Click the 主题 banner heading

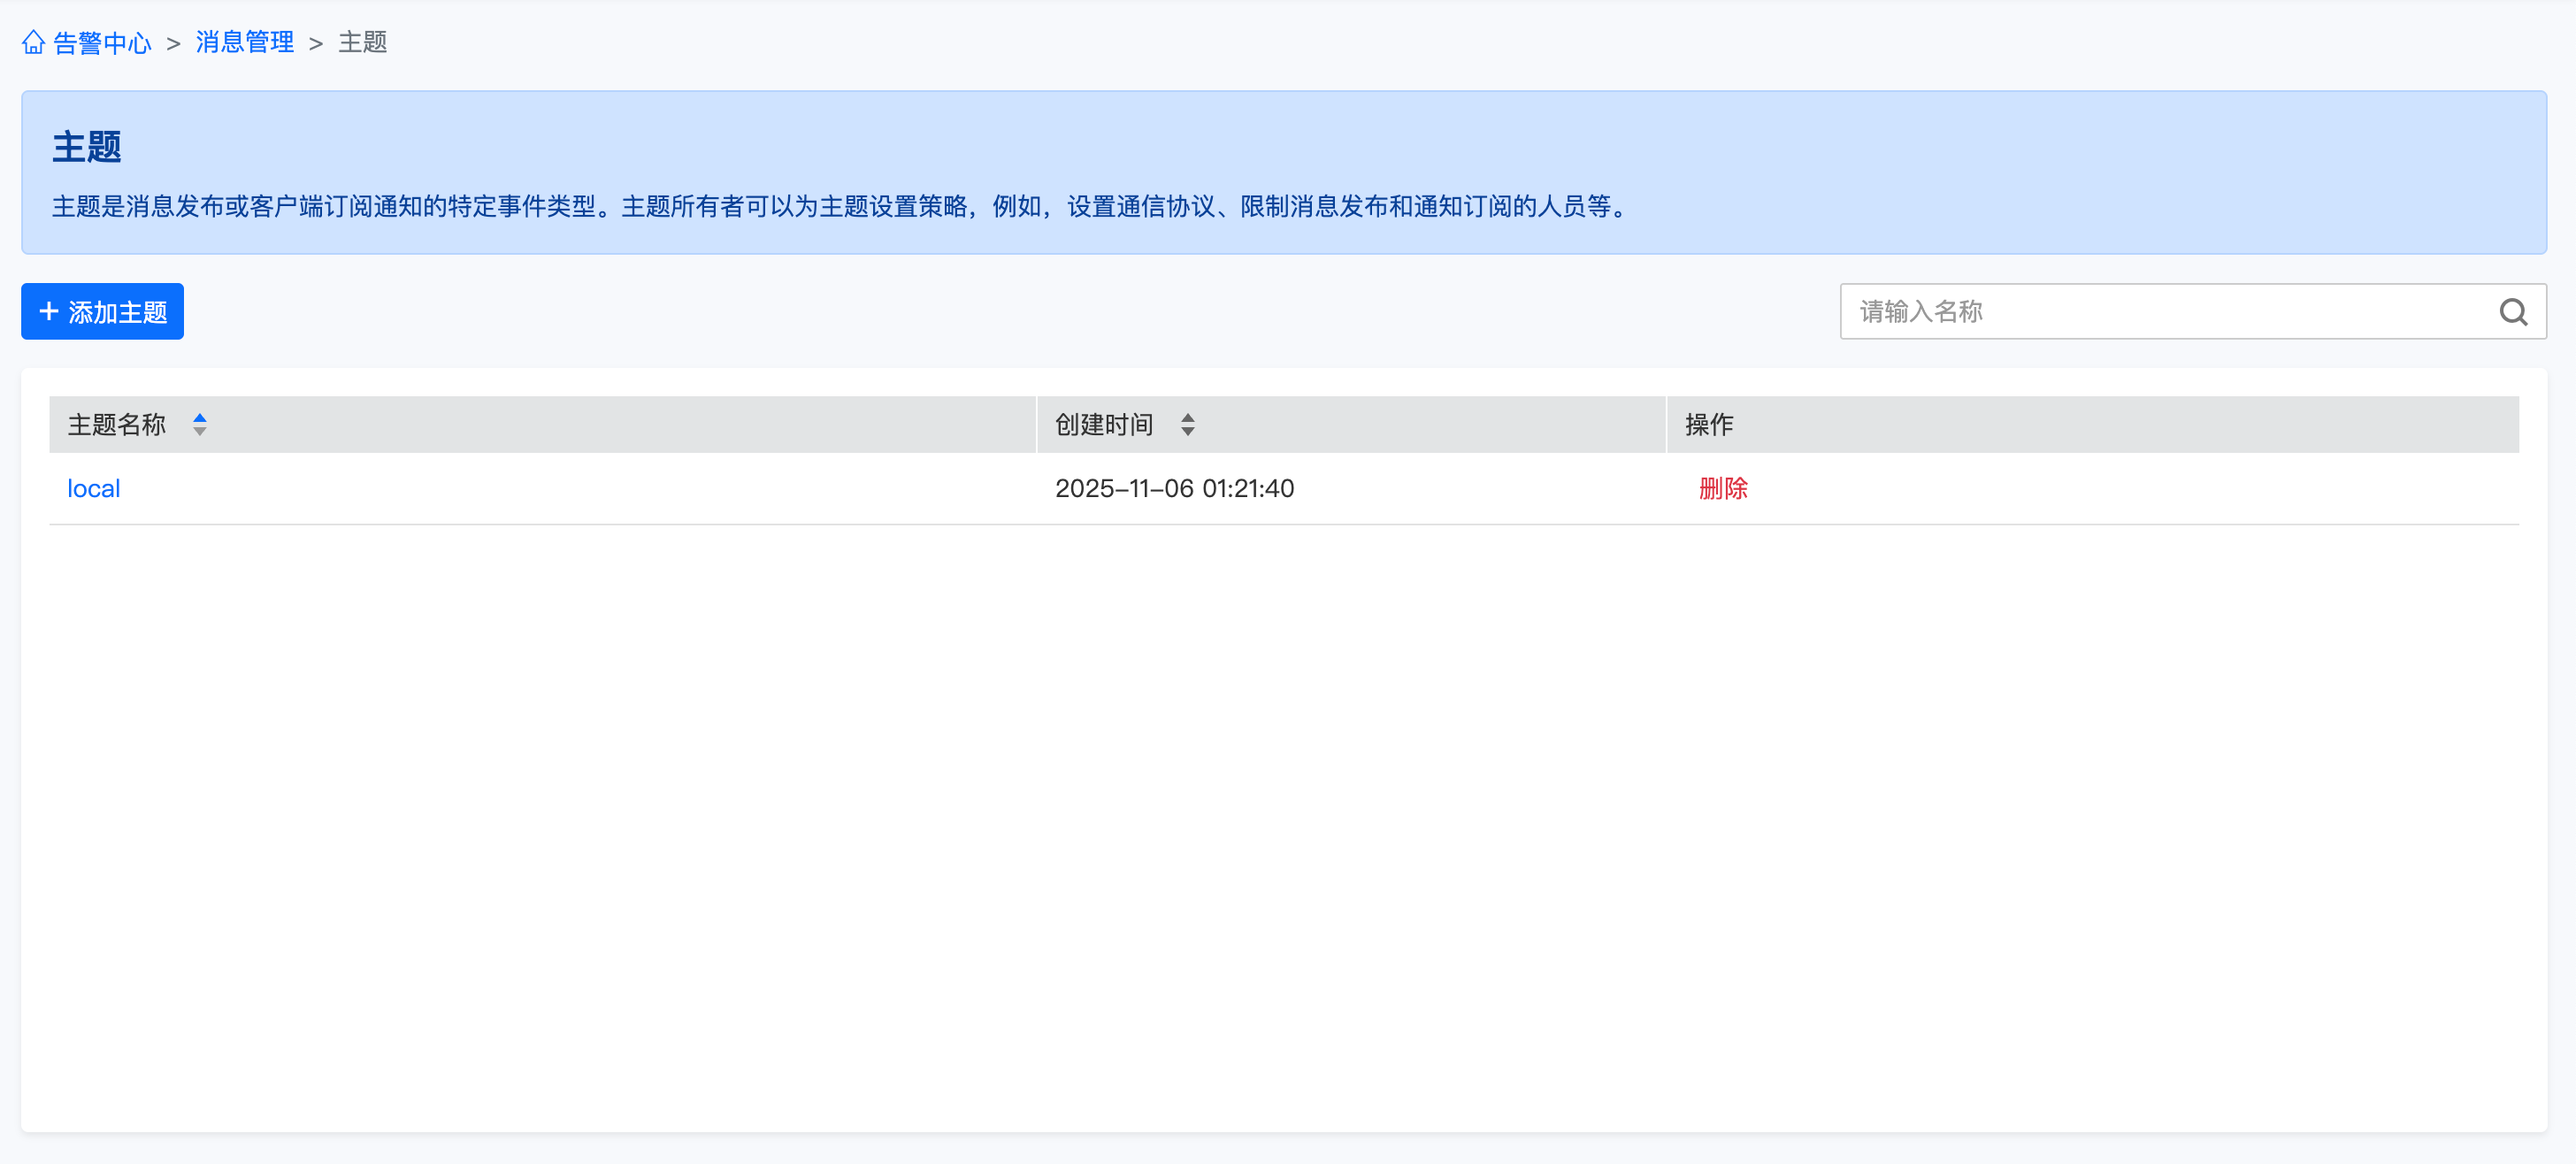87,147
